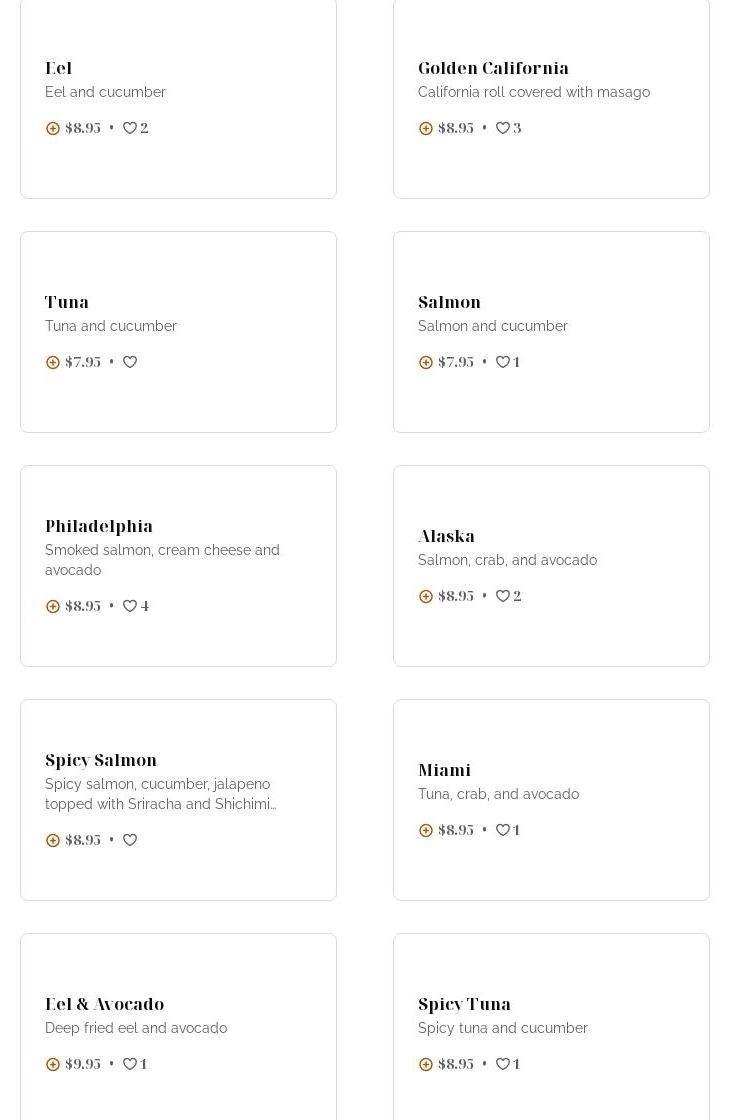
Task: Toggle the heart on Tuna roll
Action: 130,362
